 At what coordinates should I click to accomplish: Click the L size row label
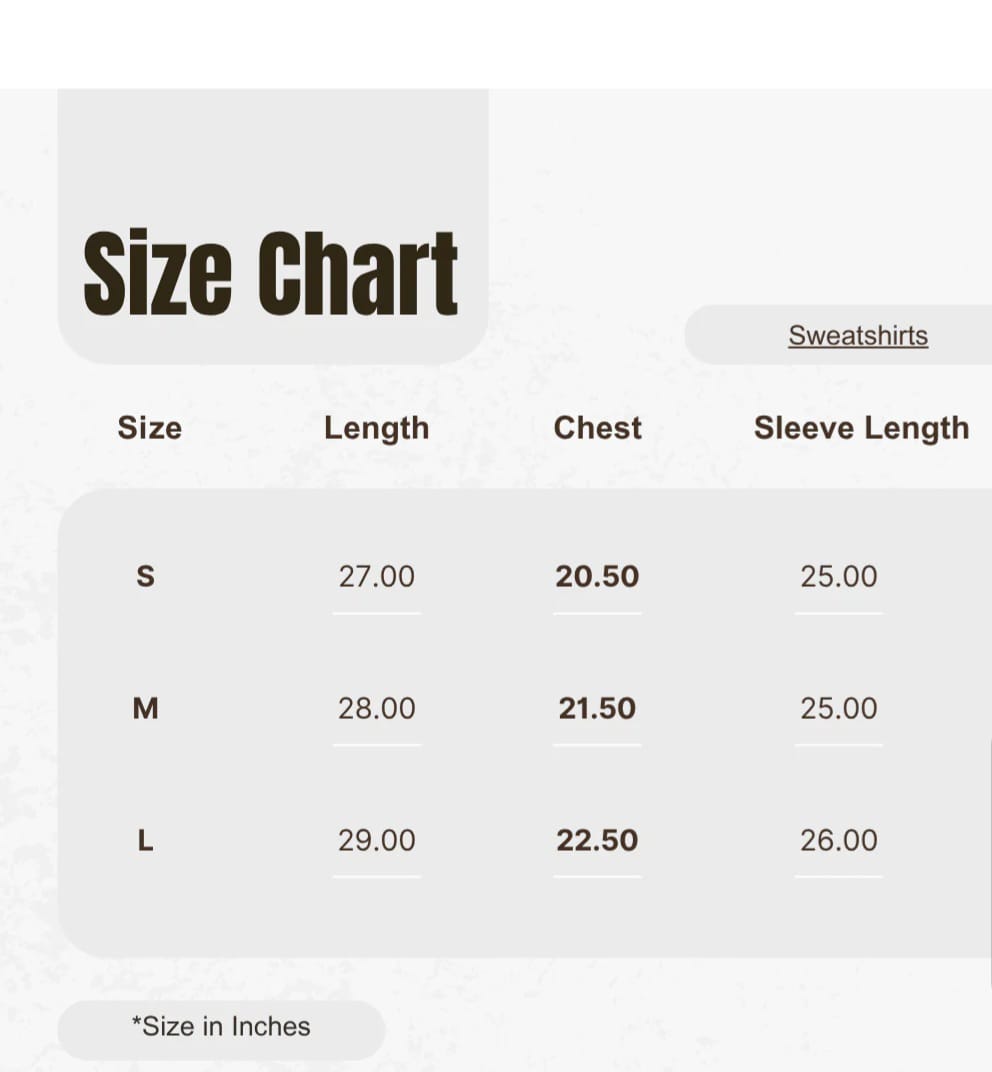tap(145, 841)
